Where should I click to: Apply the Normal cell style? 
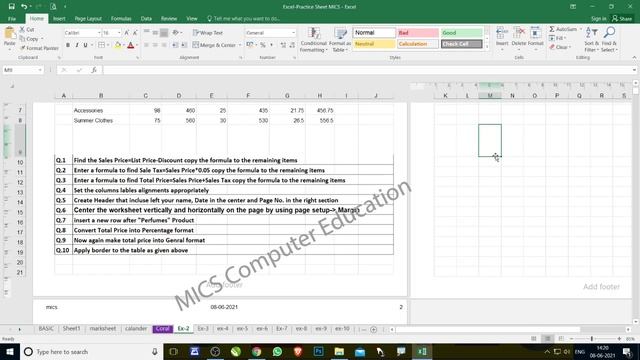click(x=374, y=33)
